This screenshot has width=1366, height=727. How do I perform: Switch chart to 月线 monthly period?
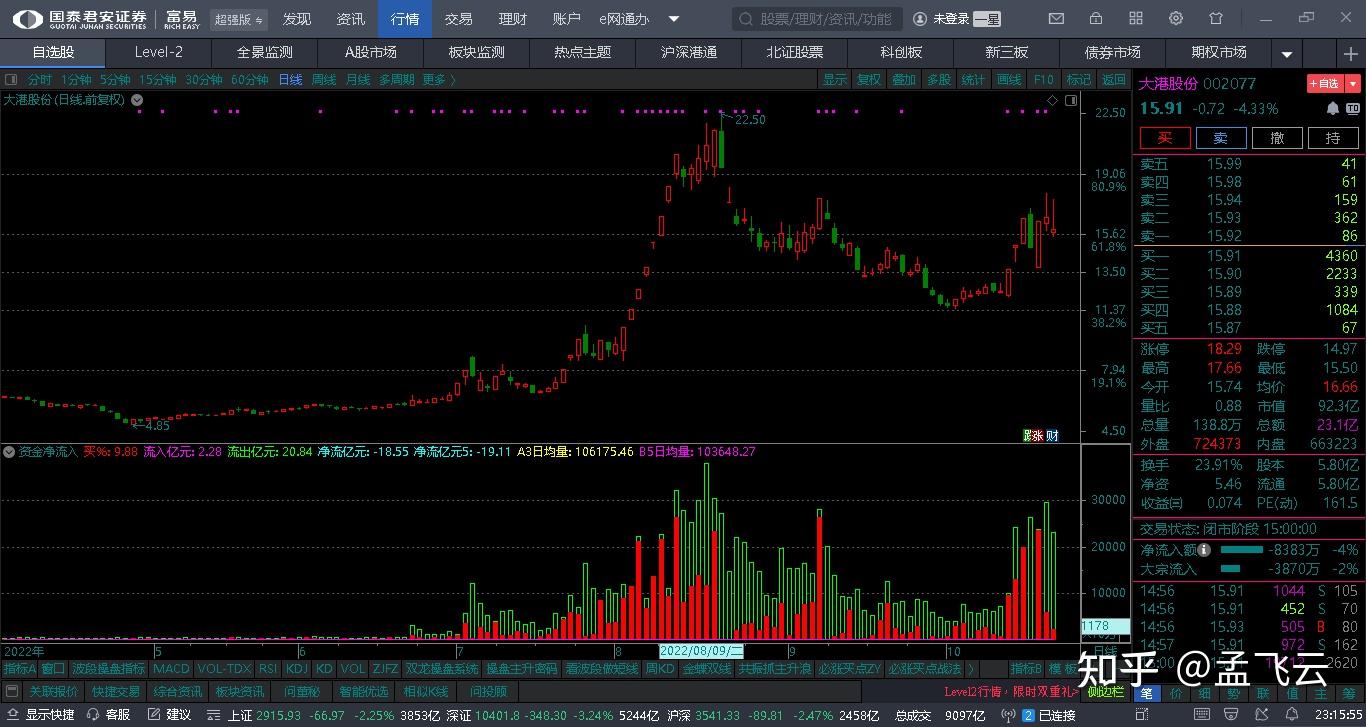coord(358,80)
